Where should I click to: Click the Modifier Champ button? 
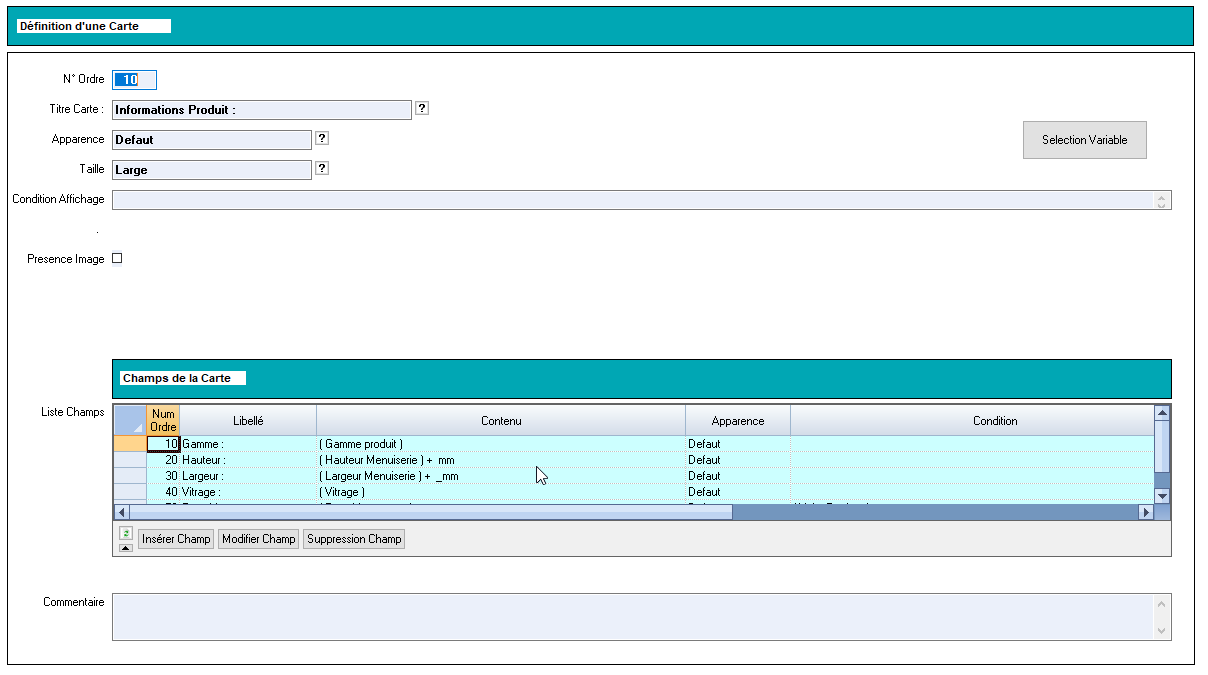[x=259, y=539]
